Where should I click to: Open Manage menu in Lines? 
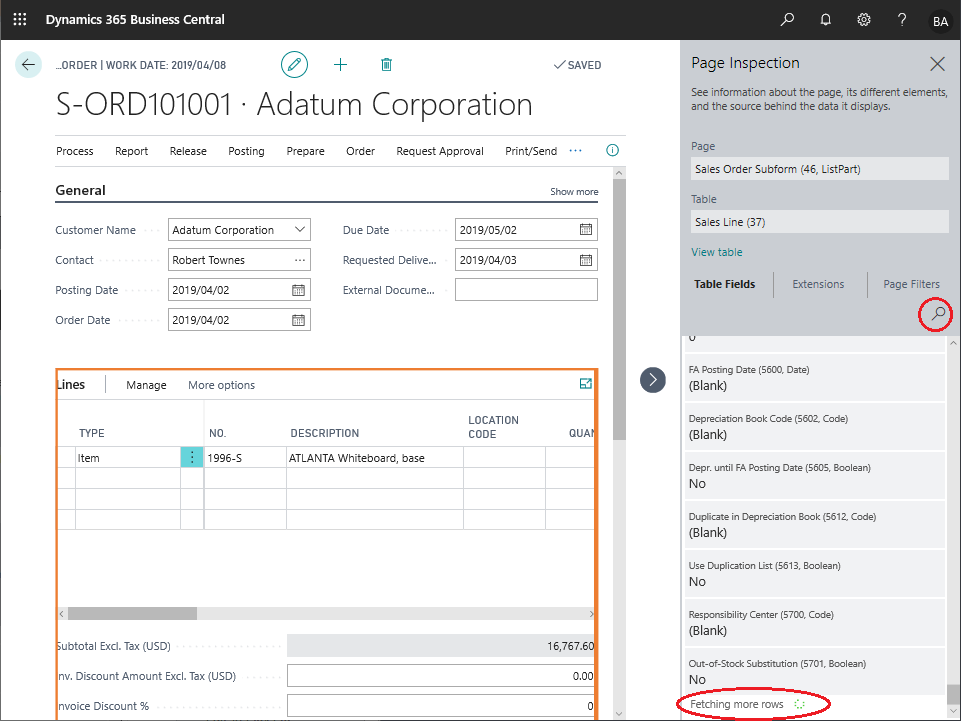click(x=146, y=385)
